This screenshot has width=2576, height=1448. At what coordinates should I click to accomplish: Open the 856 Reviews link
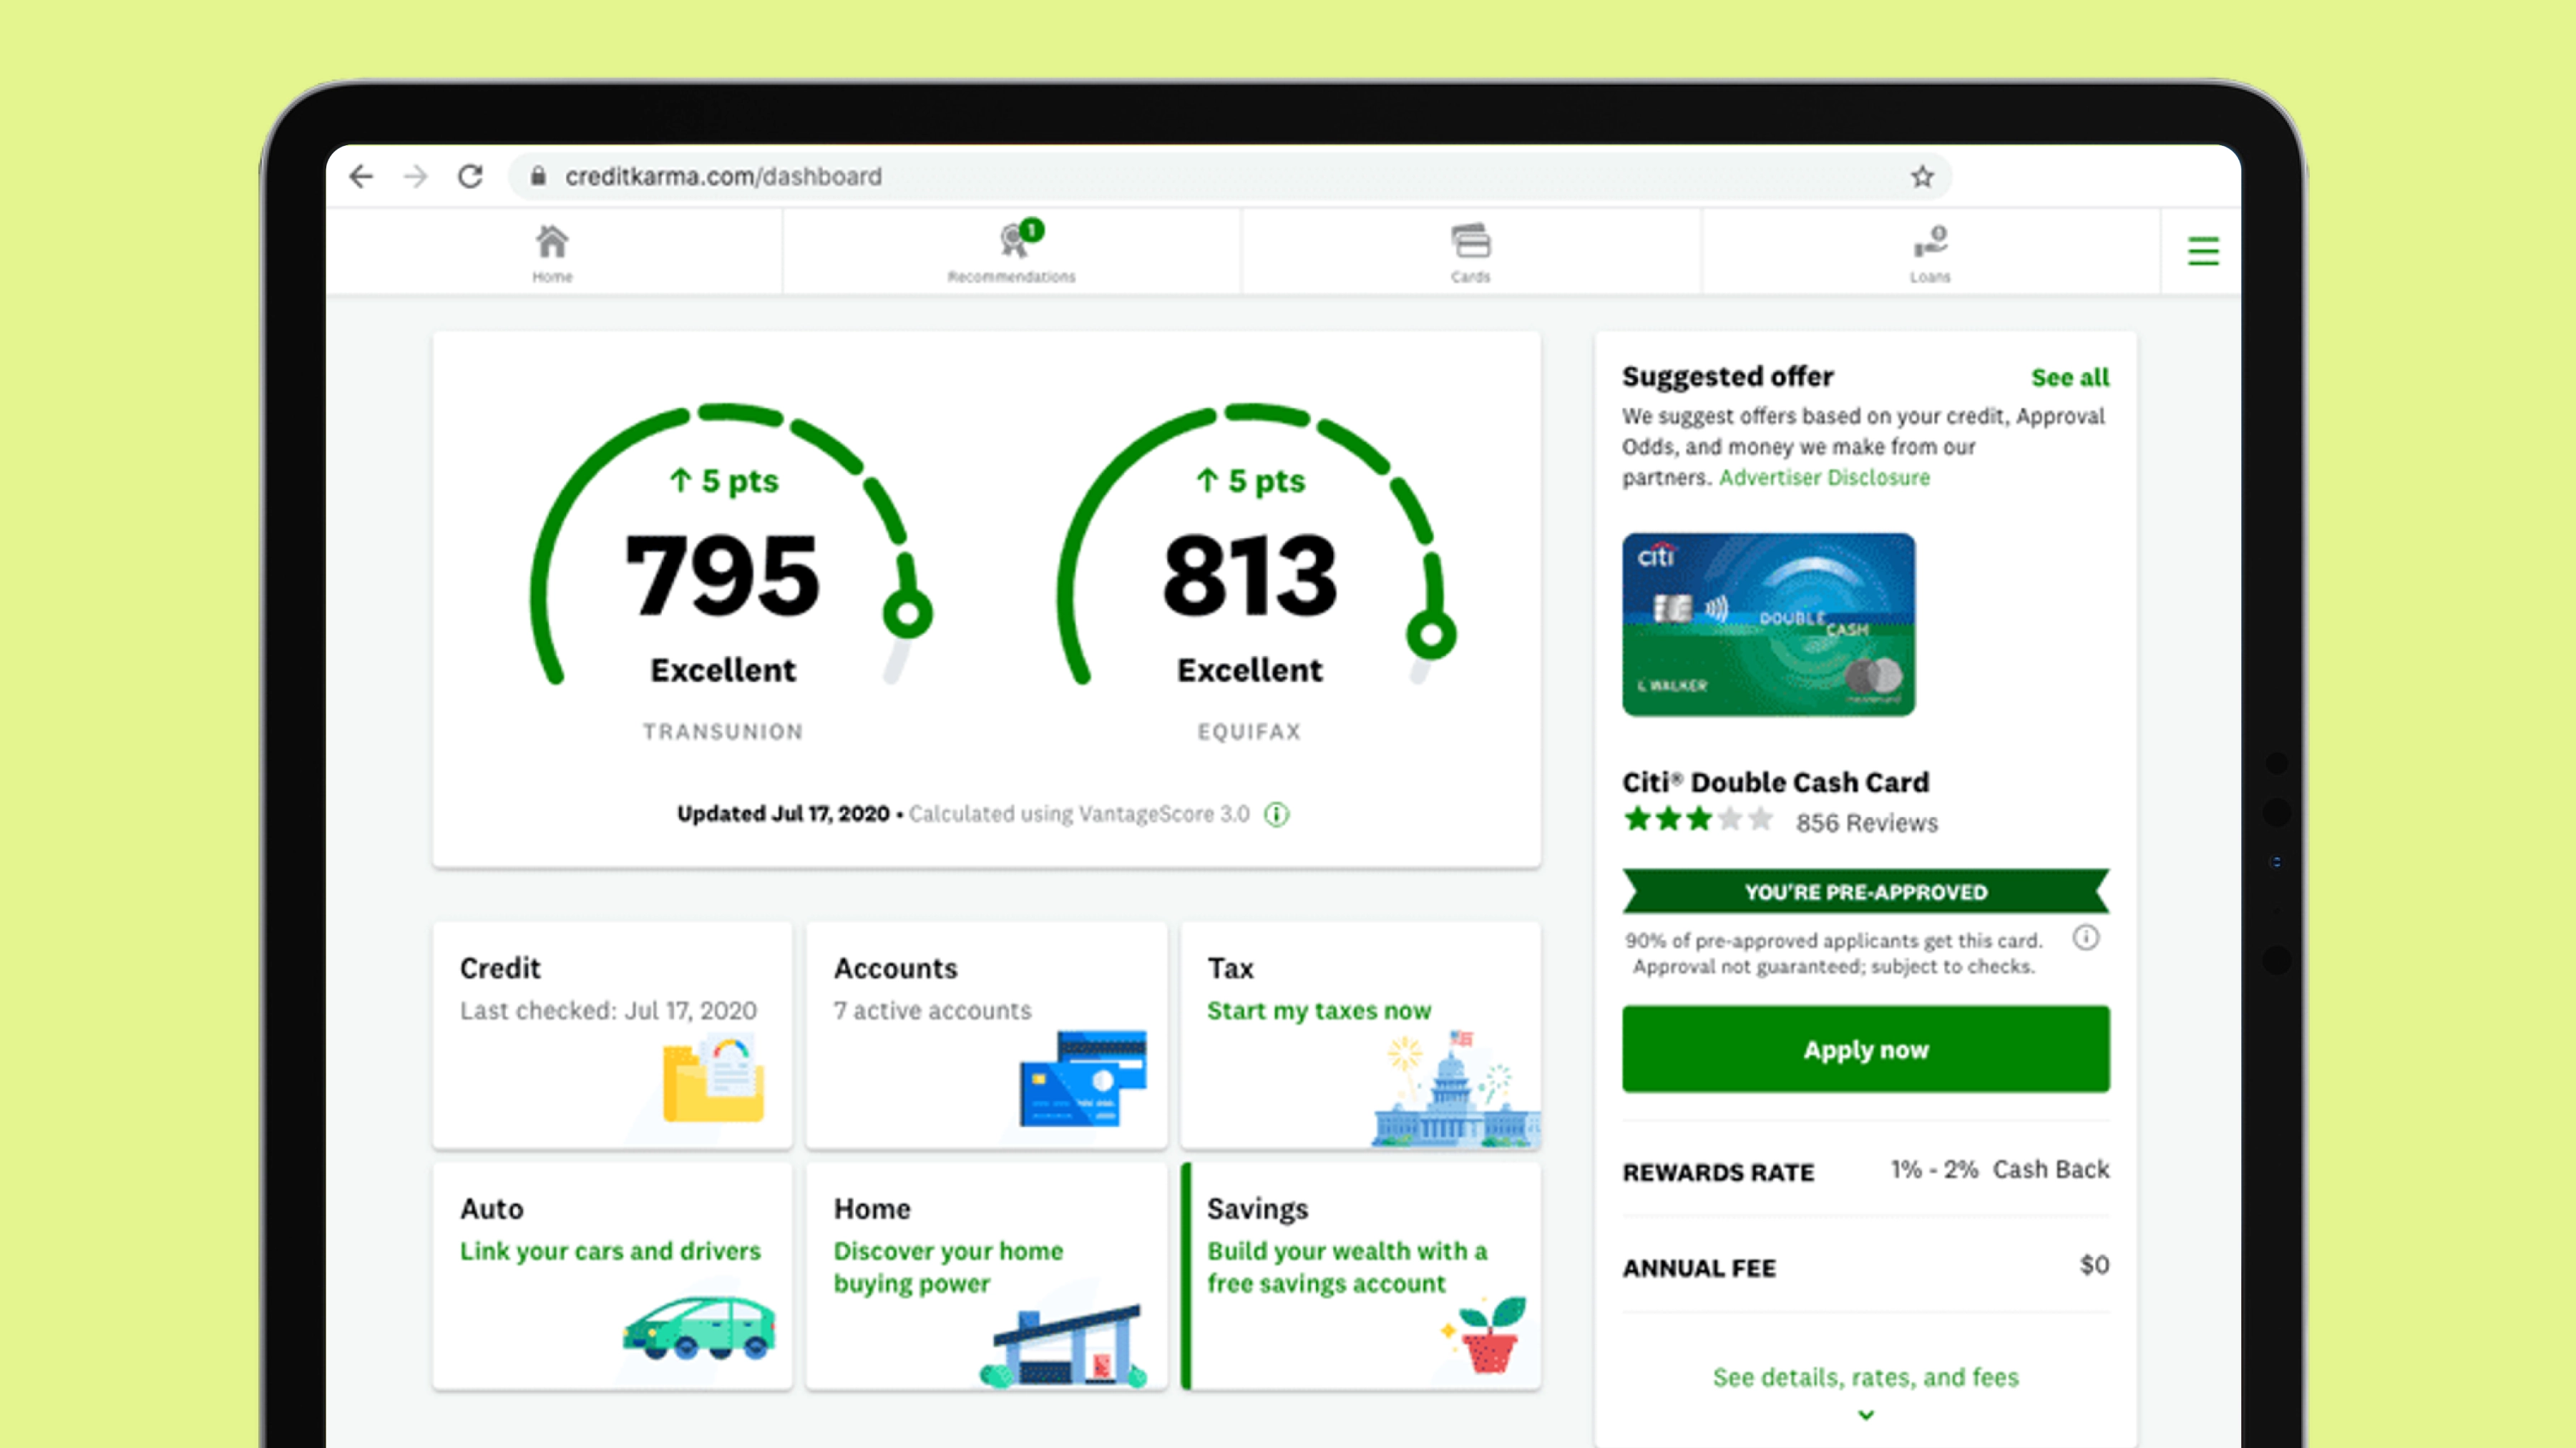(x=1866, y=823)
